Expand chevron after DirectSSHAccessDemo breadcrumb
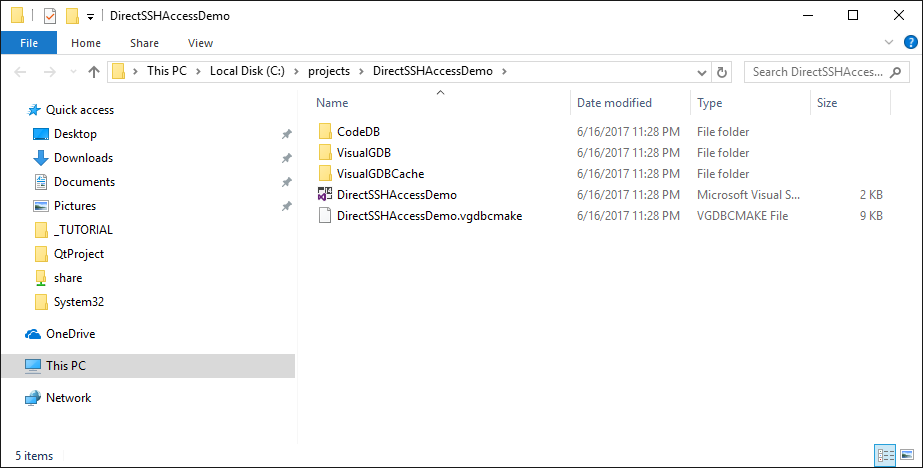923x468 pixels. point(504,71)
